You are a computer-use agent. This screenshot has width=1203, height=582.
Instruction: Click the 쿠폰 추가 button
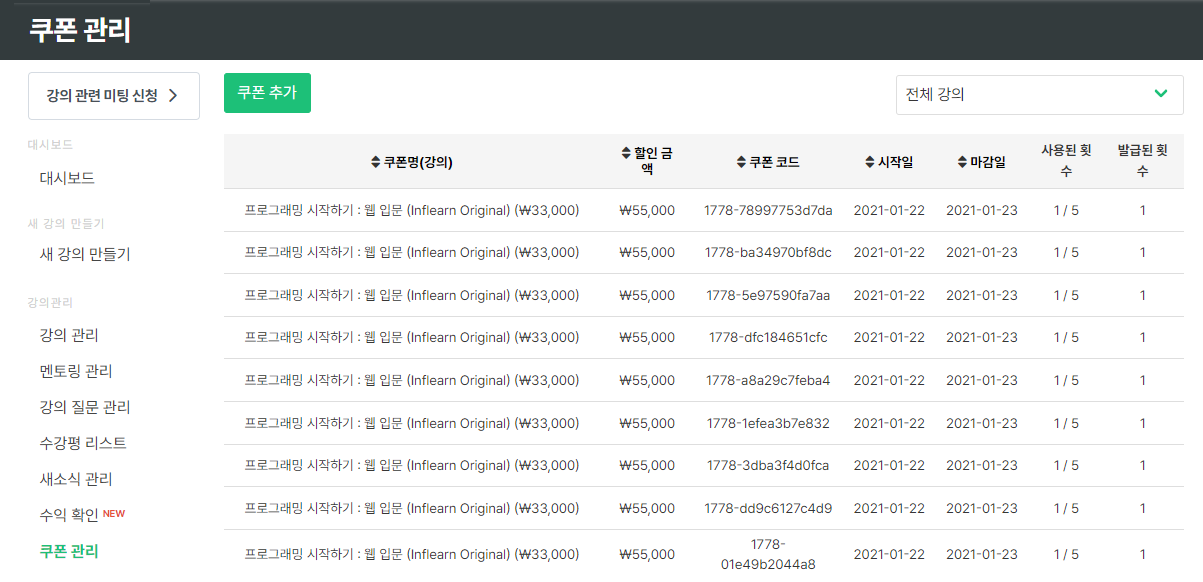(267, 92)
